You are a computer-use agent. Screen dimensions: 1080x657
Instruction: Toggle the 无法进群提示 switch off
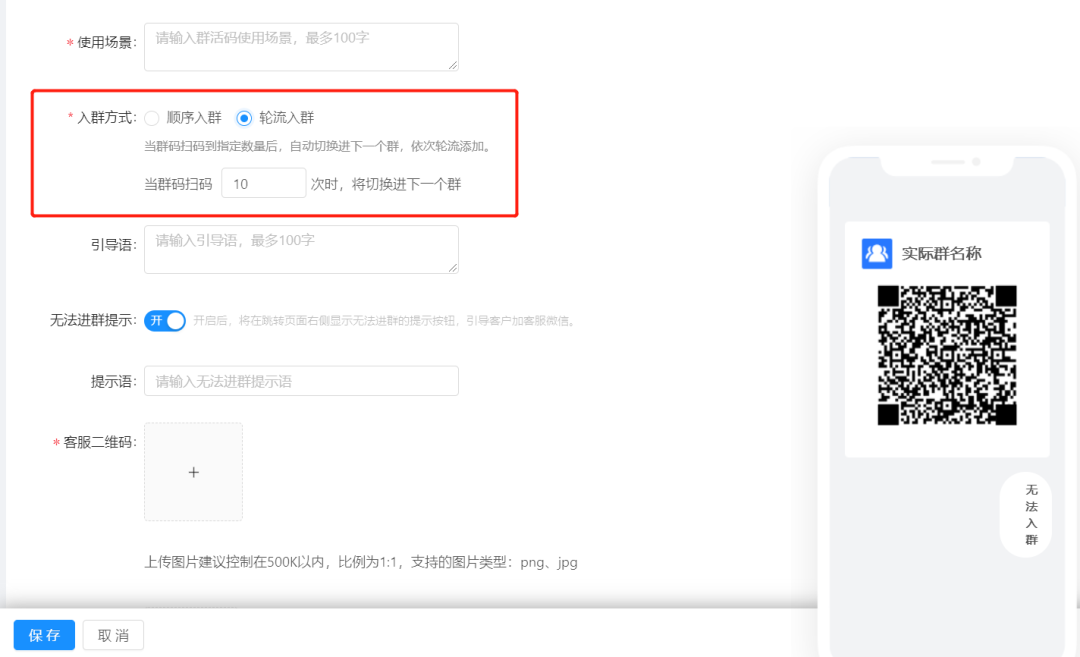(165, 321)
